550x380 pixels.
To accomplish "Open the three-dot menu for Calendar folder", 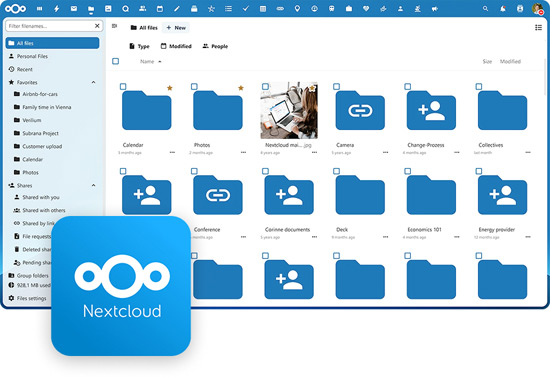I will pyautogui.click(x=172, y=152).
